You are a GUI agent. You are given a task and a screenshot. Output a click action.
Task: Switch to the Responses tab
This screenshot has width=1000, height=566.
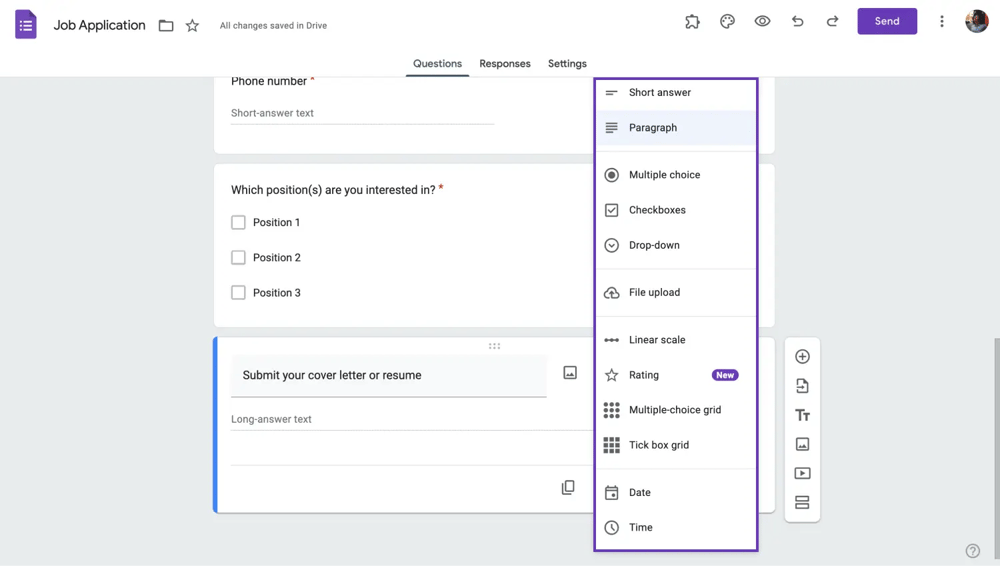[505, 64]
